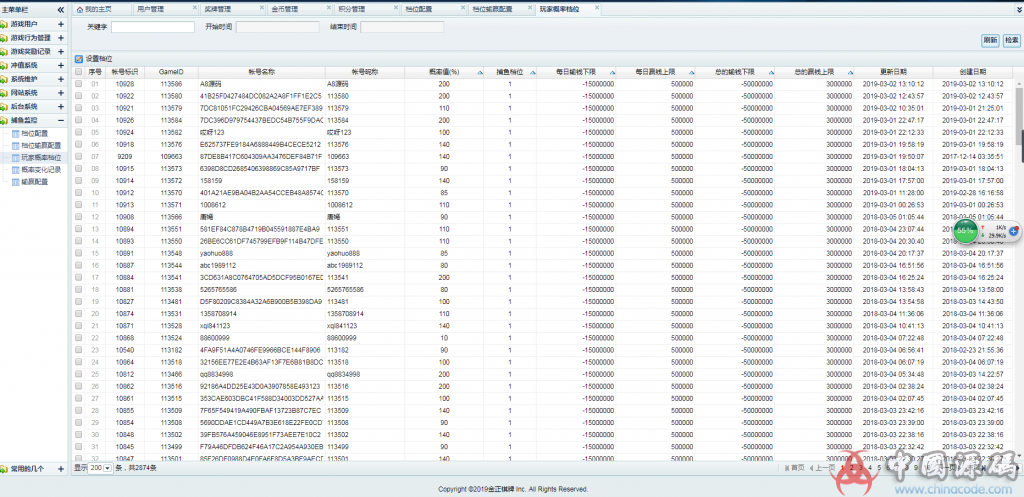Click the blue plus on the floating widget

(1014, 231)
